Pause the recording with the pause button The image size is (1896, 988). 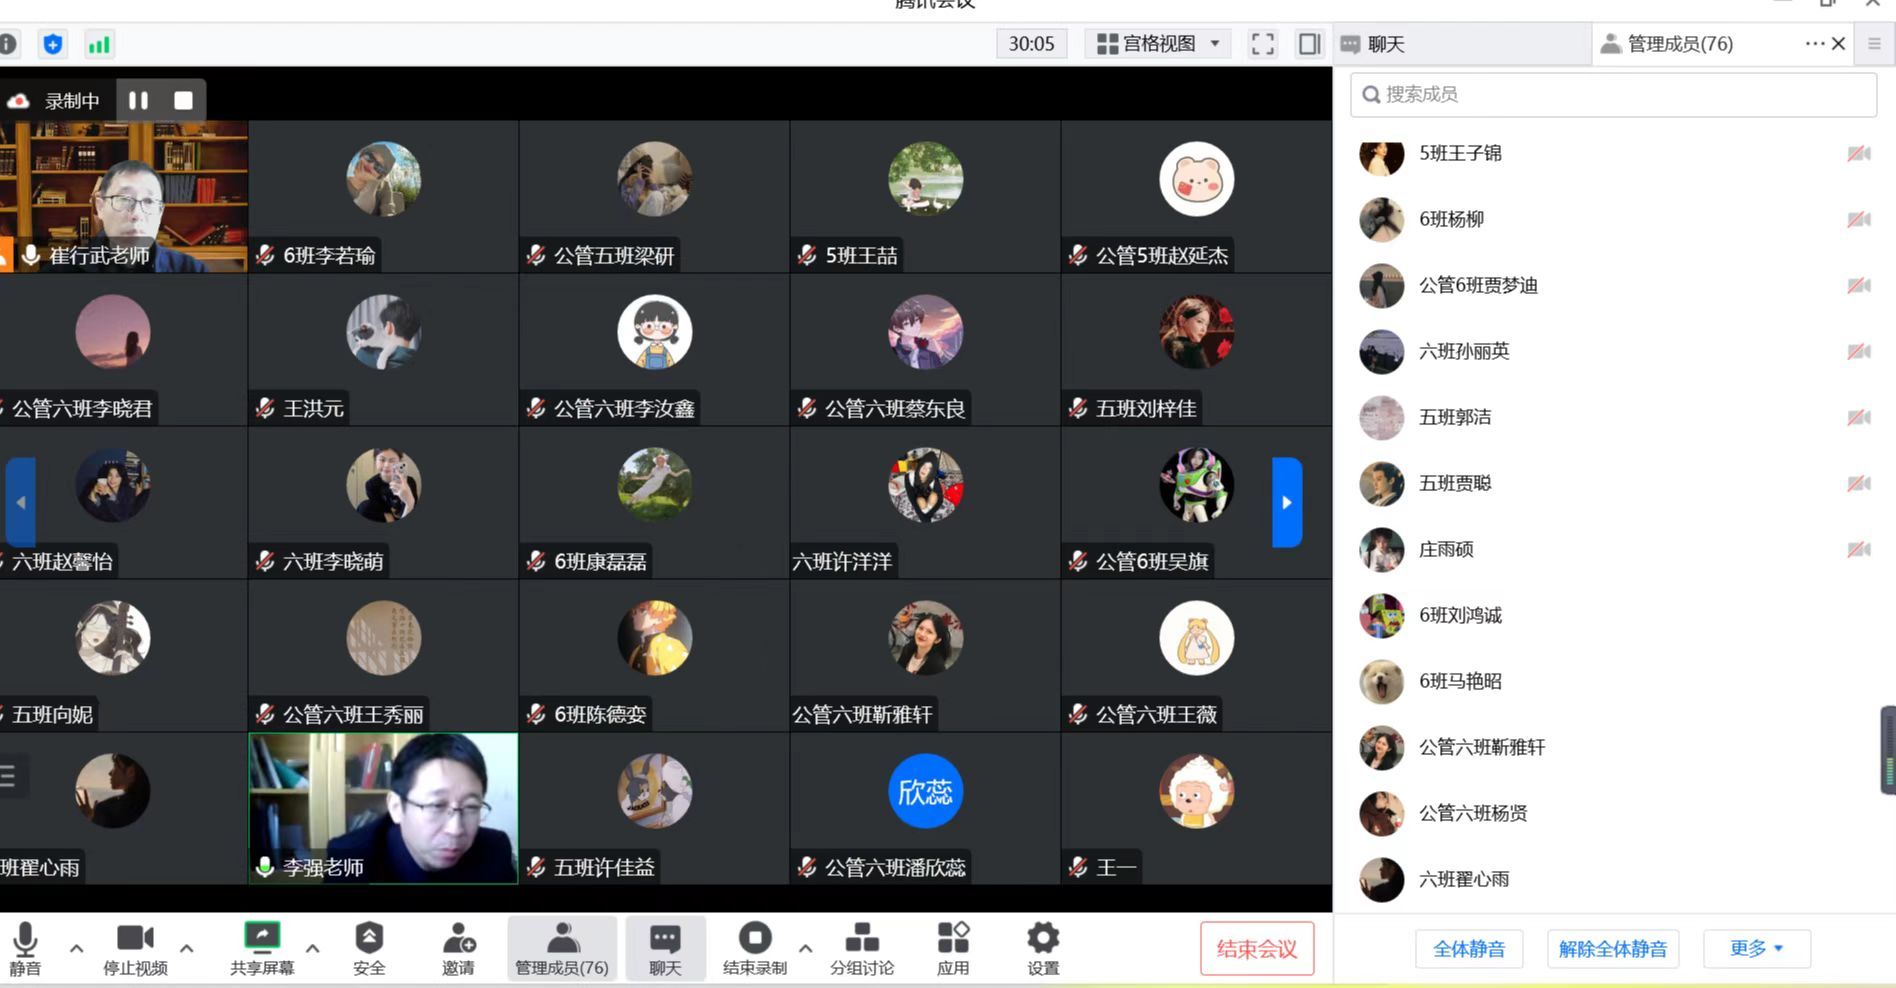[x=138, y=100]
